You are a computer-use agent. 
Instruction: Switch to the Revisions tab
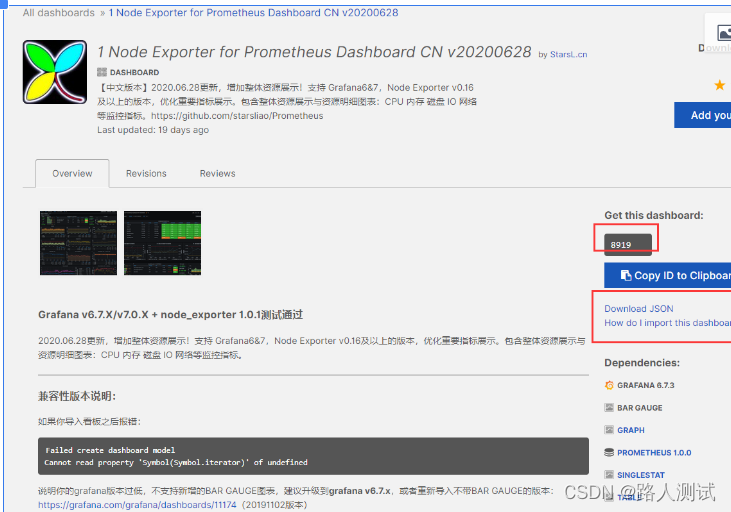[146, 173]
